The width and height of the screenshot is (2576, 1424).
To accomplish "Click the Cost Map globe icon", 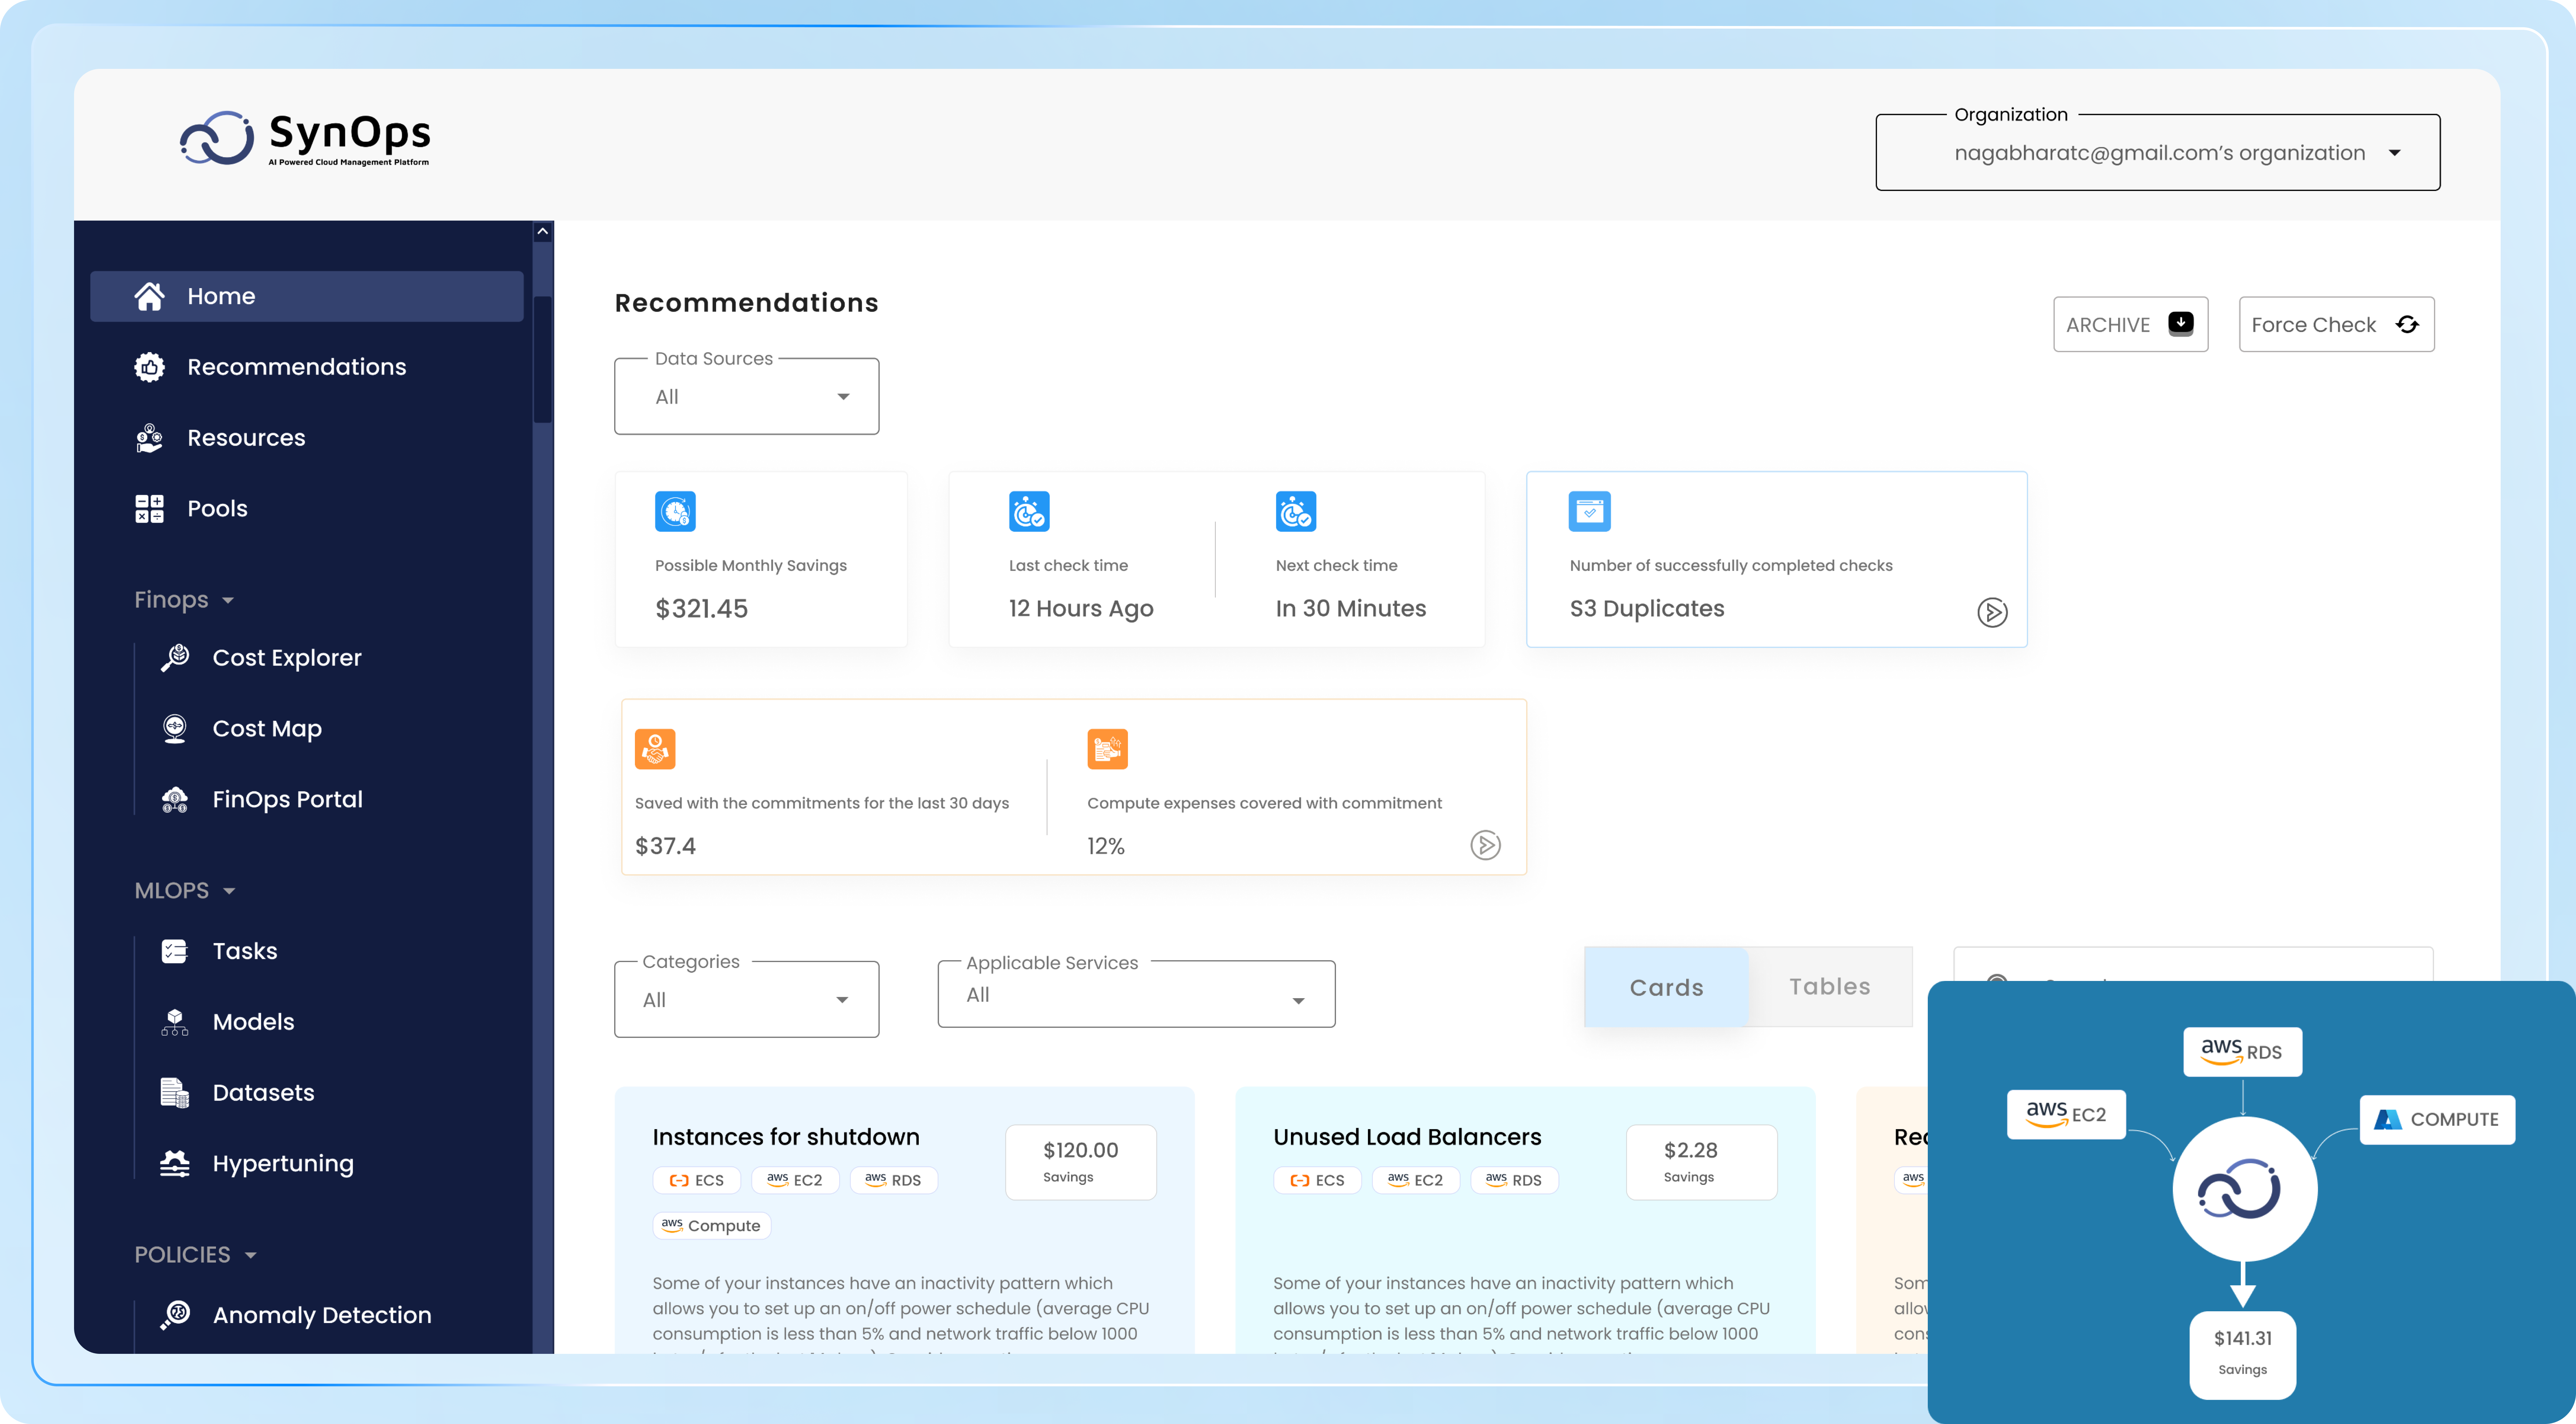I will coord(175,728).
